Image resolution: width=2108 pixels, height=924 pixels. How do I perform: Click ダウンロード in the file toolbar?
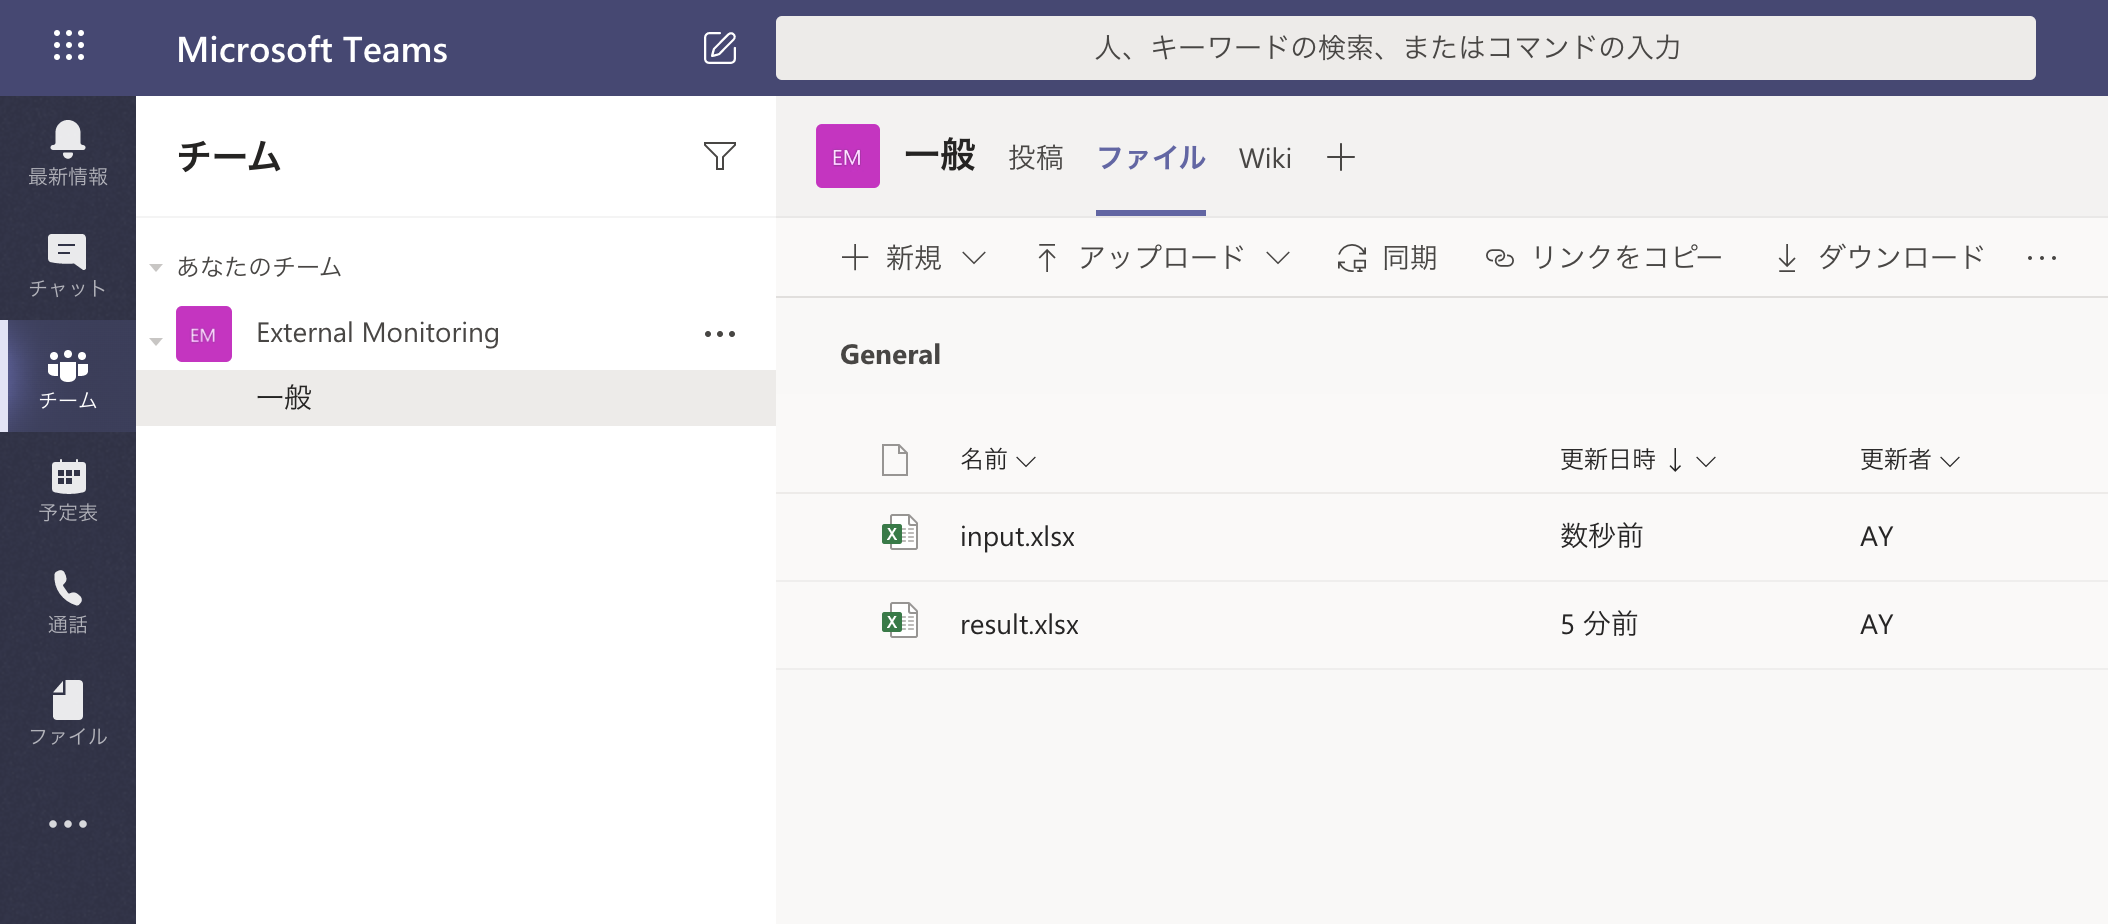[1880, 258]
